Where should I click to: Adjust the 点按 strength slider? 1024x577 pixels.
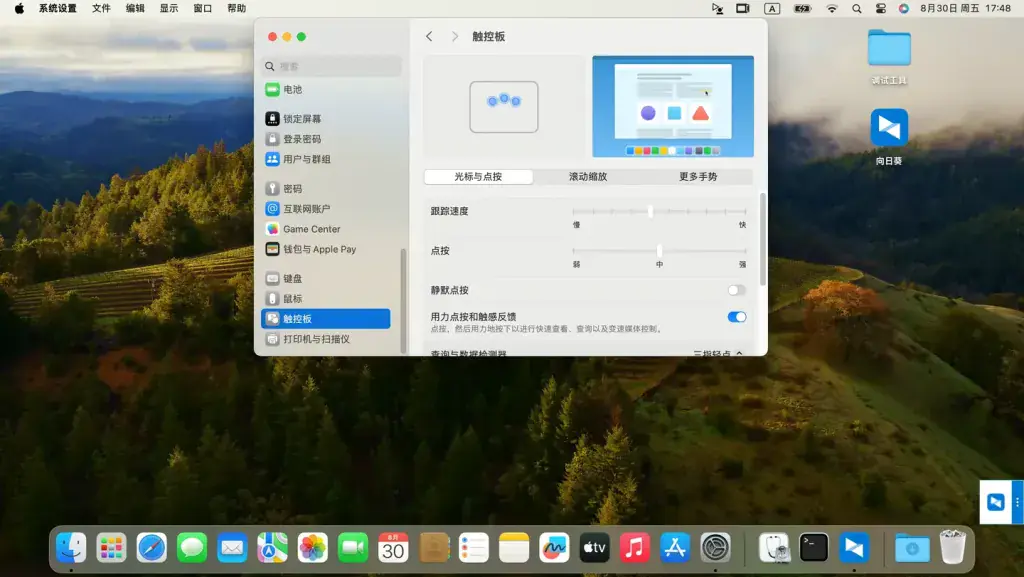point(659,251)
